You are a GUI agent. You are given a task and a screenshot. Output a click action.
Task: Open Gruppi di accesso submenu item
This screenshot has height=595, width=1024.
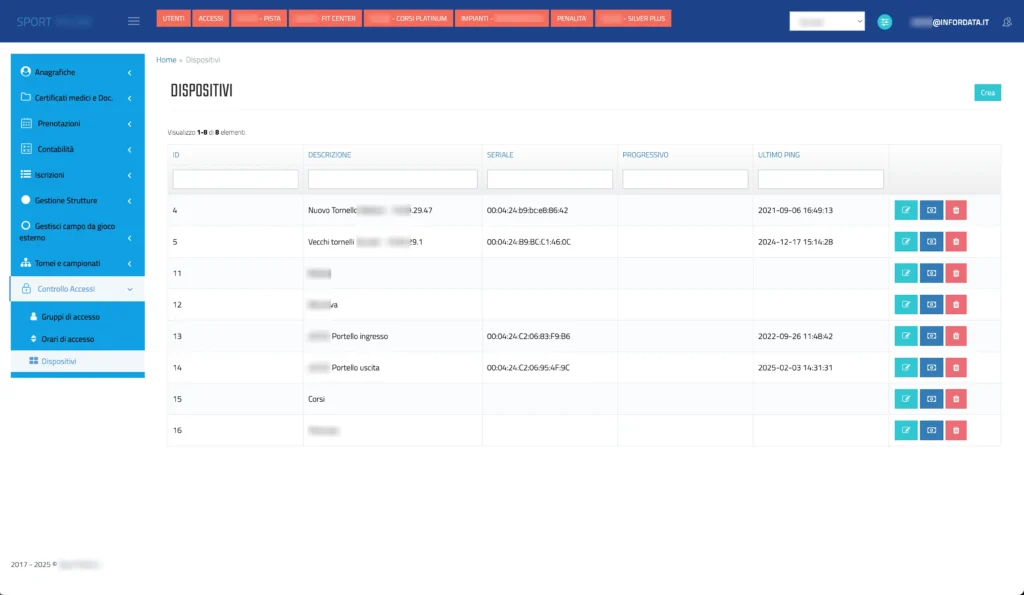[70, 316]
